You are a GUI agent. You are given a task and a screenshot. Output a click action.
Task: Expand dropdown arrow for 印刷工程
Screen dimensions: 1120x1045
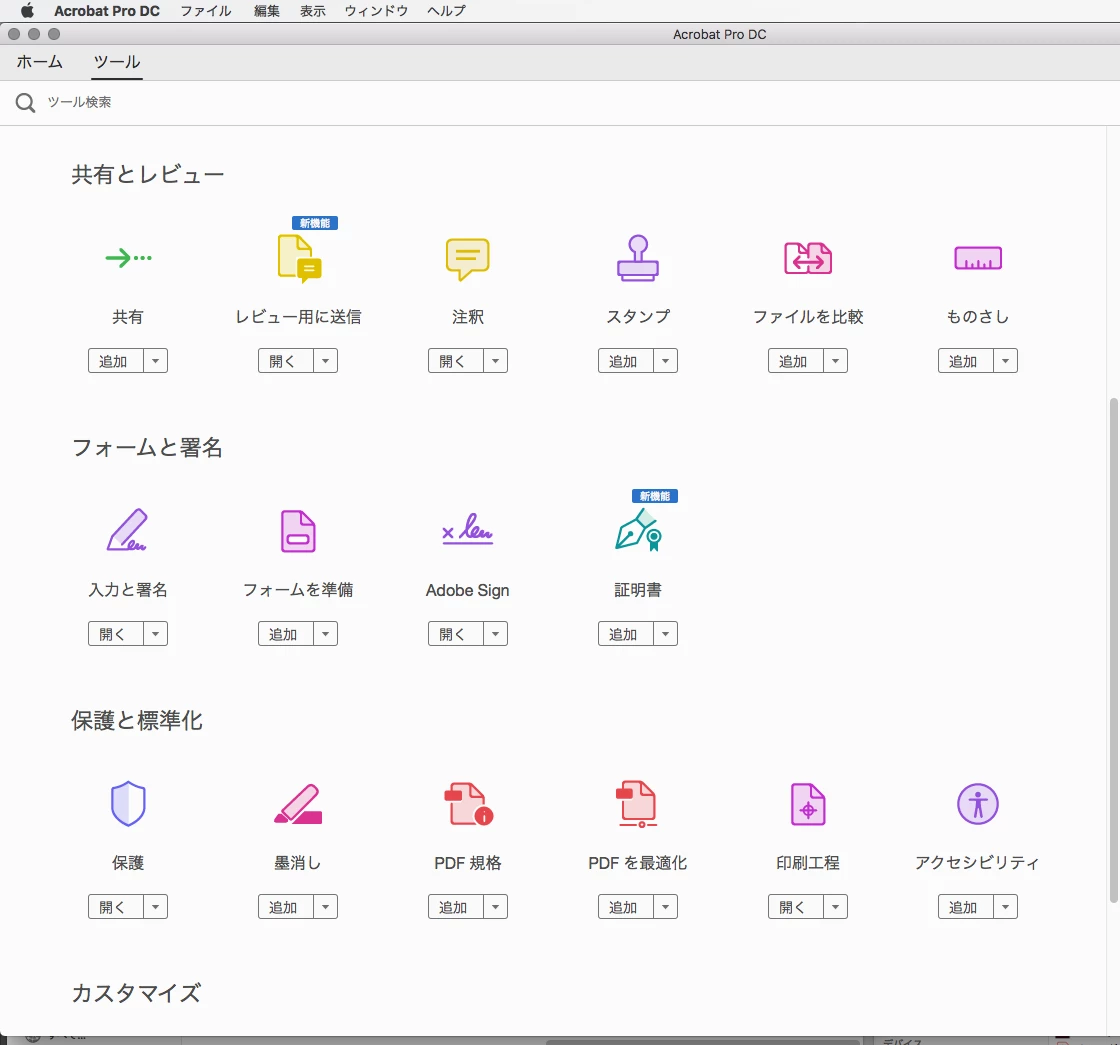(x=836, y=906)
